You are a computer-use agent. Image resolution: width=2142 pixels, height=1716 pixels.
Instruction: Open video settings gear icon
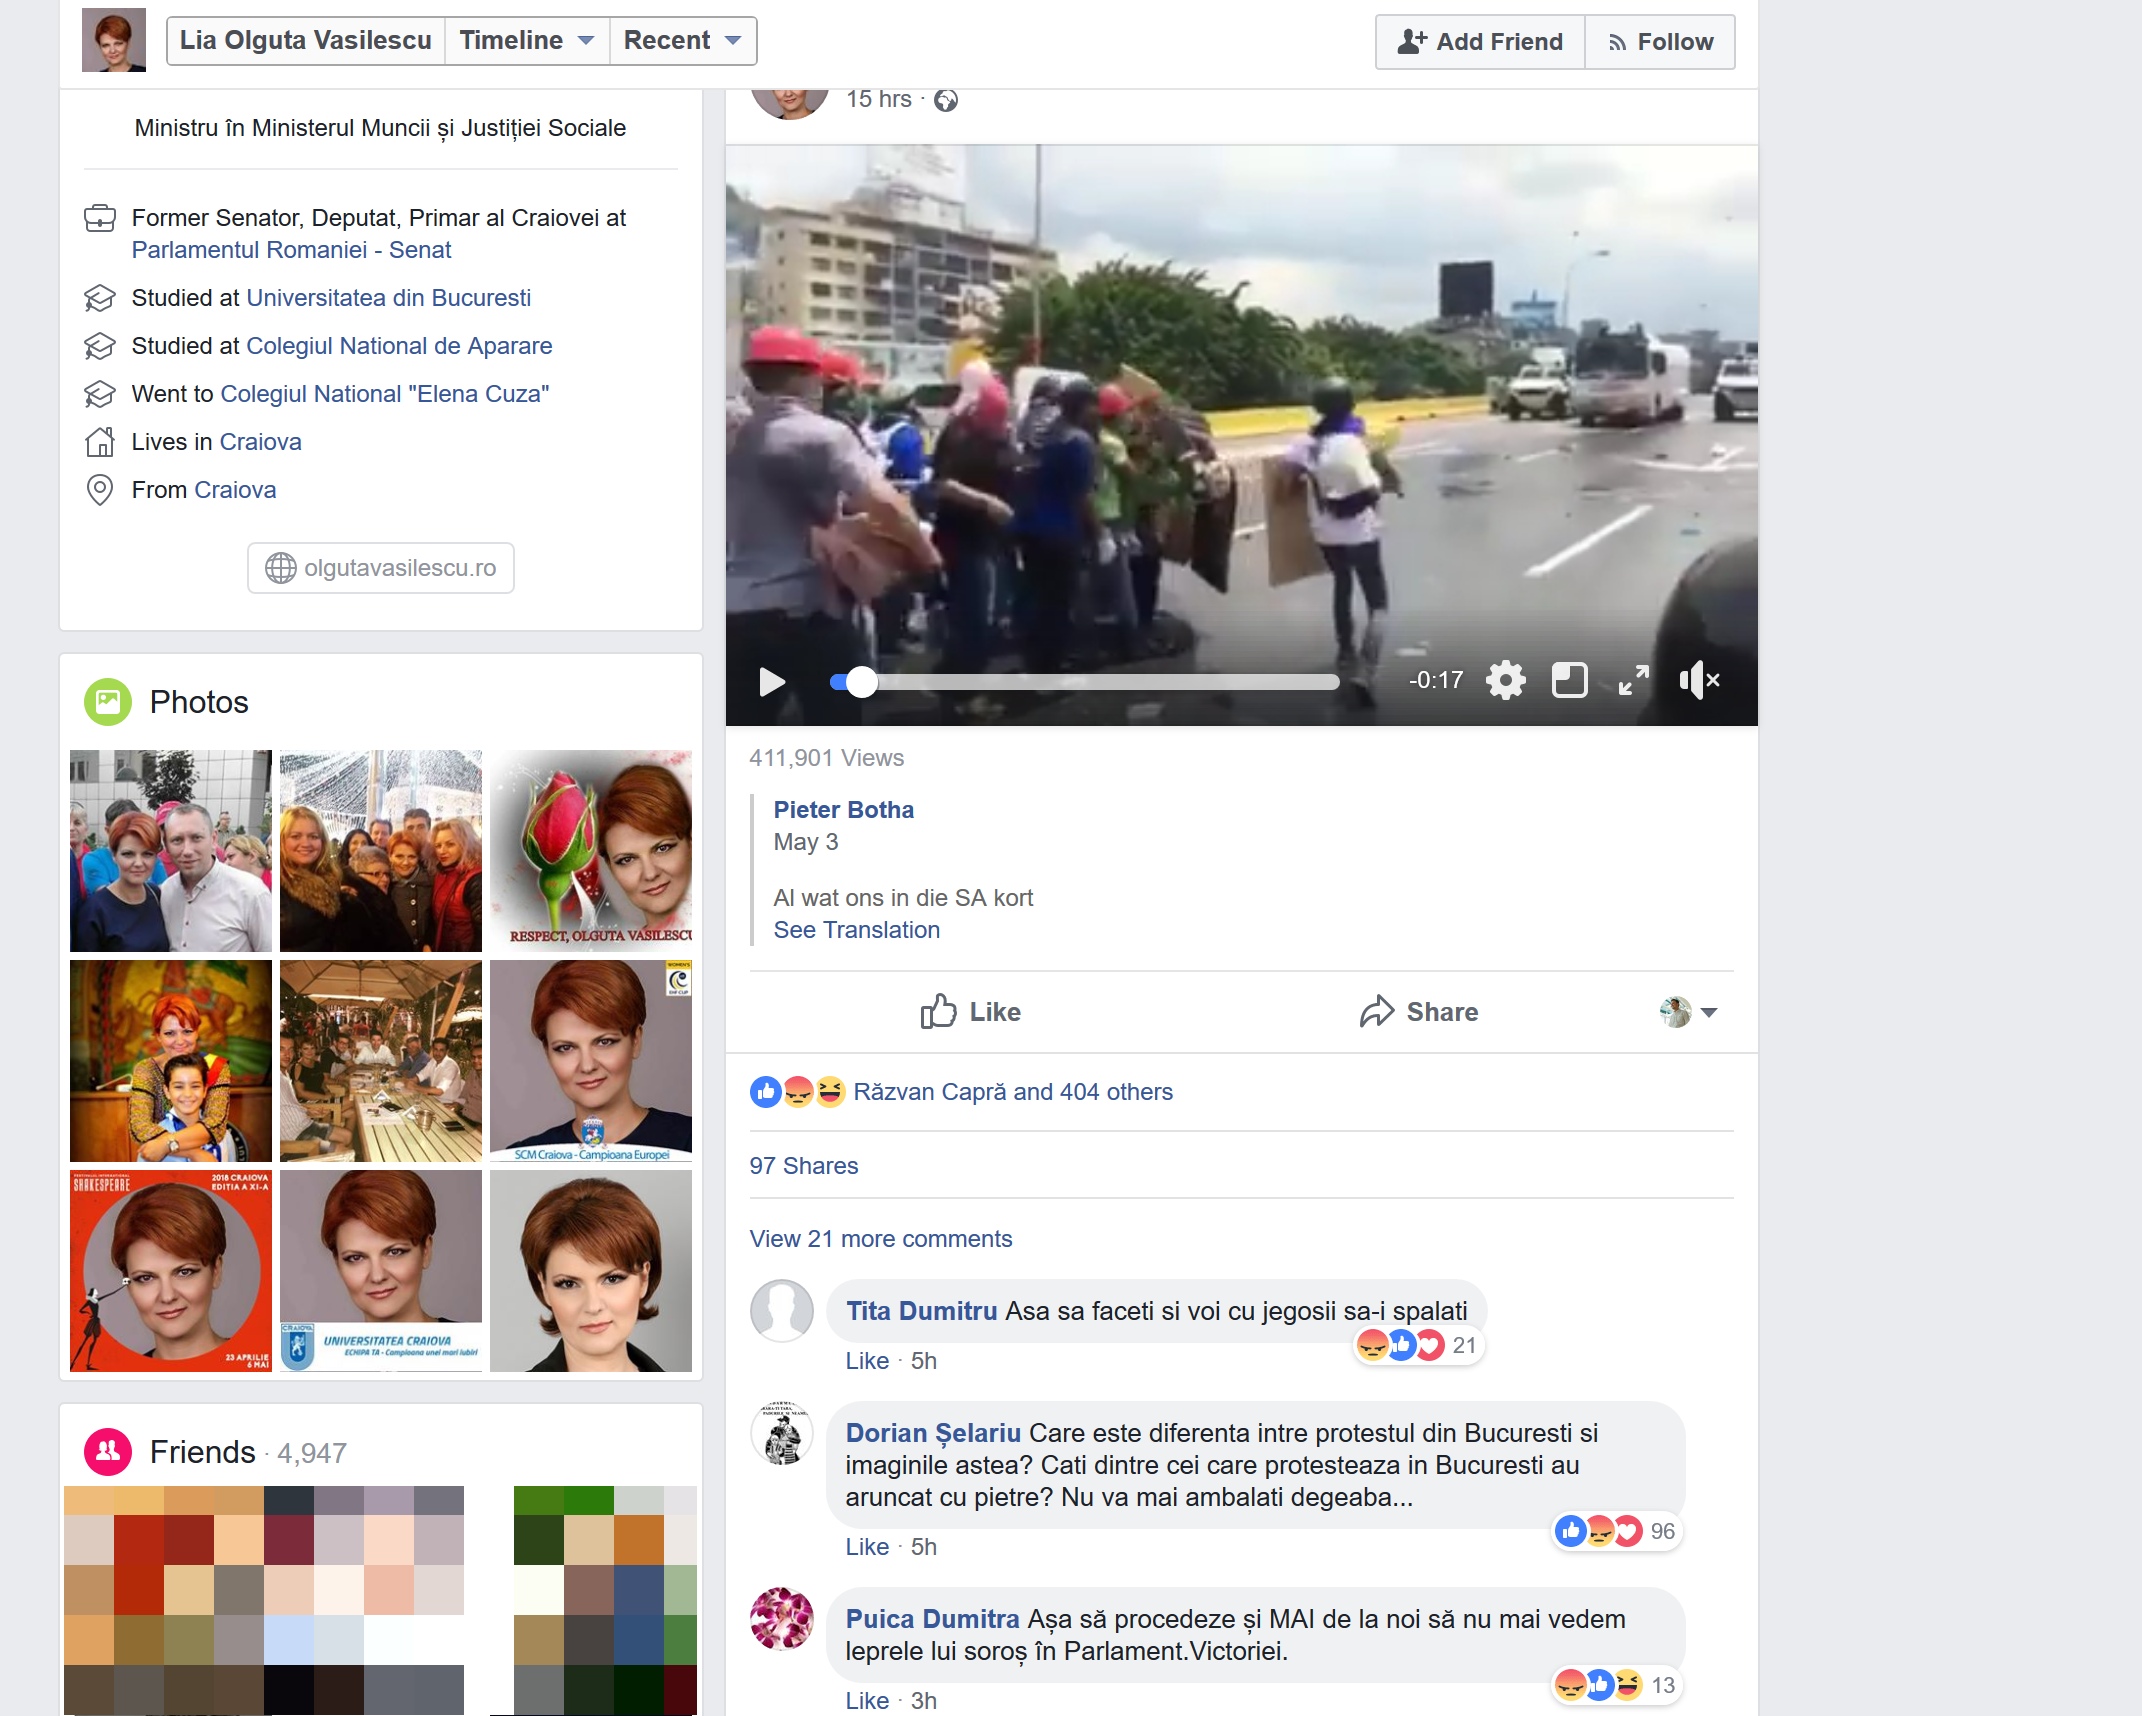click(1505, 681)
